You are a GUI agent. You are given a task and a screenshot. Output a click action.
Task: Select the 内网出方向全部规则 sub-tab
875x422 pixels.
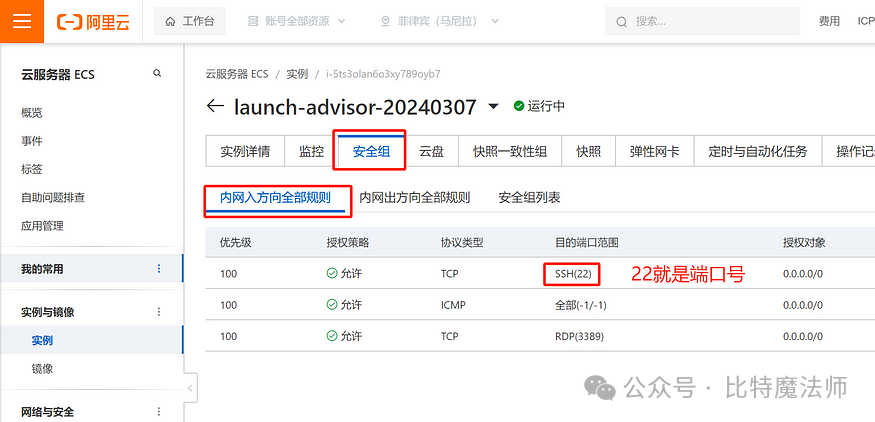coord(415,198)
